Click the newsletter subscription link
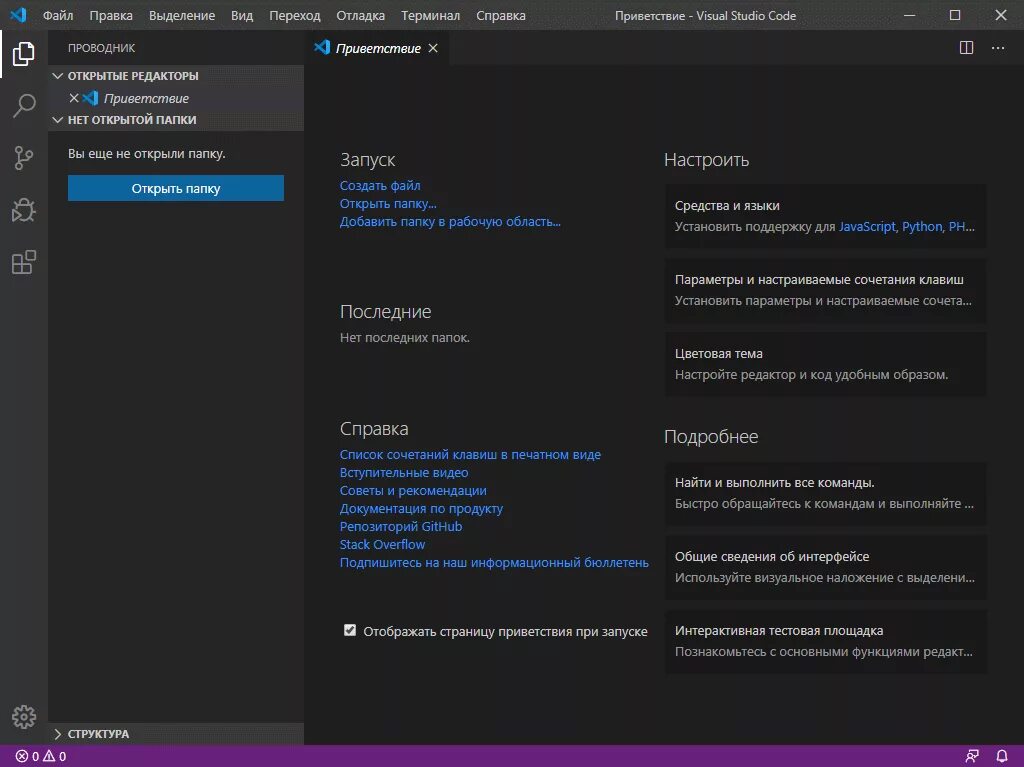The image size is (1024, 767). click(494, 563)
